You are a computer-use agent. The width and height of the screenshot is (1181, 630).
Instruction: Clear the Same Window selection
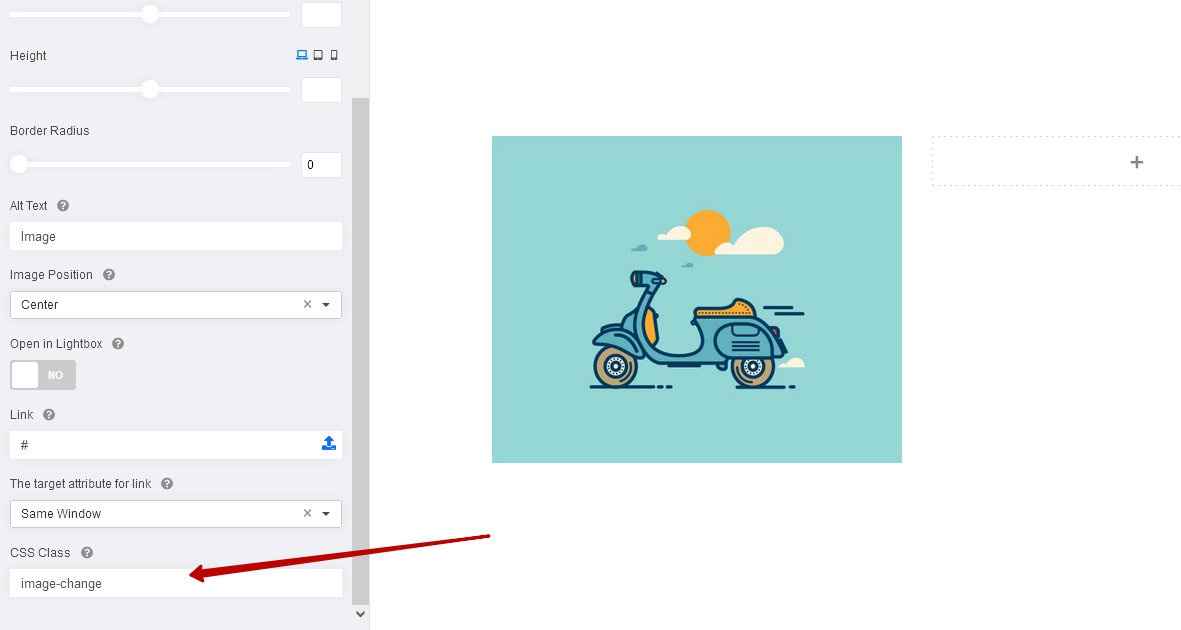tap(307, 514)
